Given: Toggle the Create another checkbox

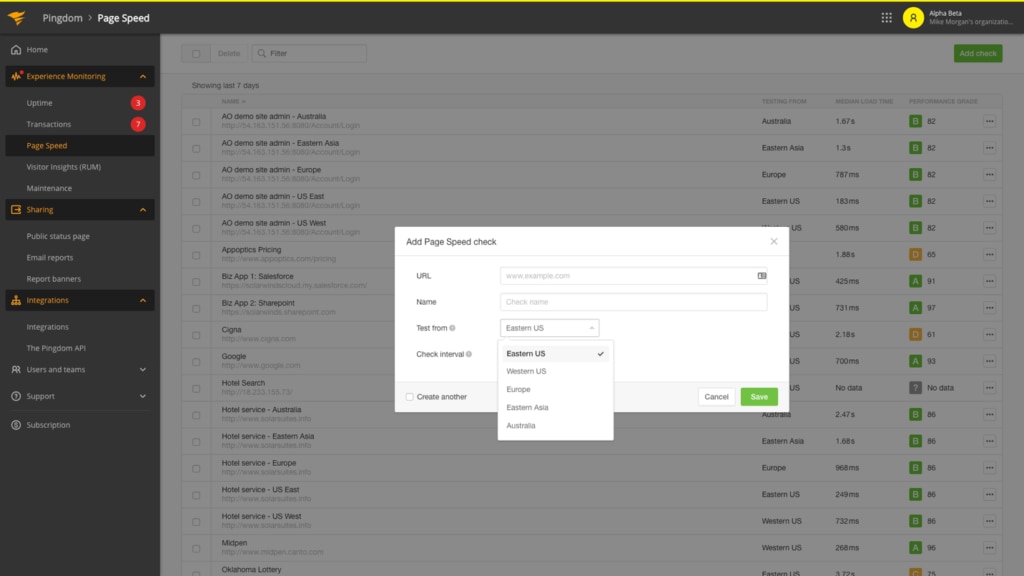Looking at the screenshot, I should [x=409, y=397].
